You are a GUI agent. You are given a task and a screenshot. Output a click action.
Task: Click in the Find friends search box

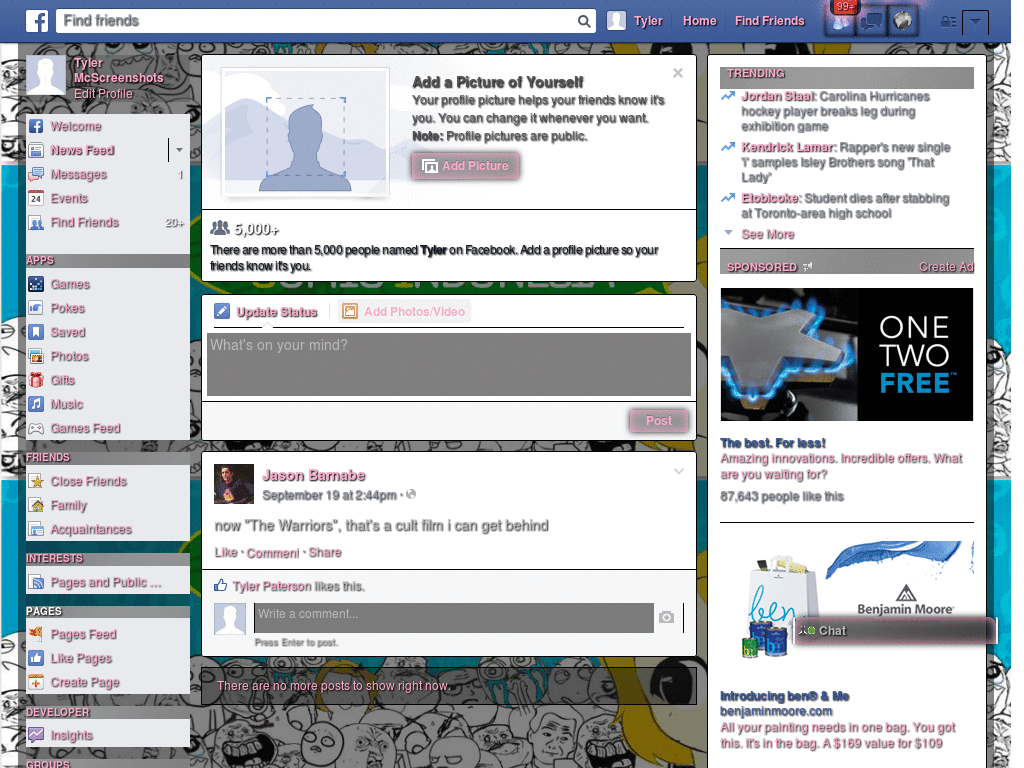pyautogui.click(x=318, y=21)
